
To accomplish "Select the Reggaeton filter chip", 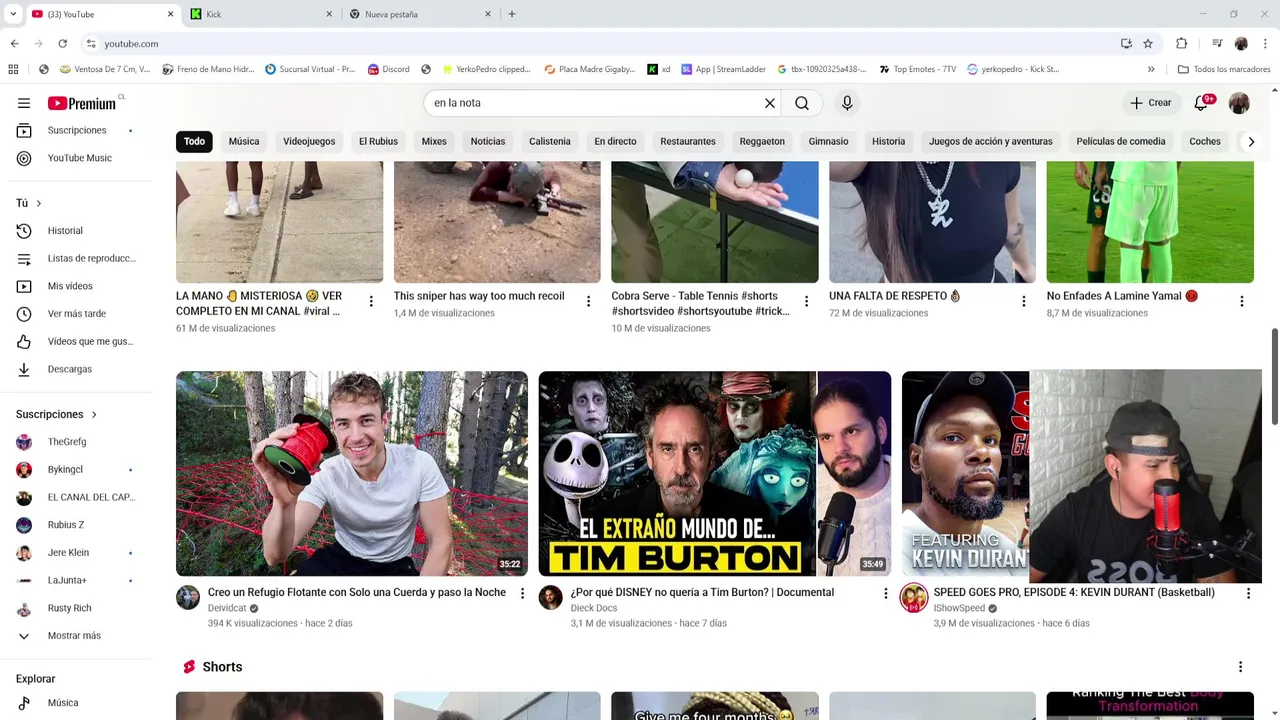I will (x=762, y=141).
